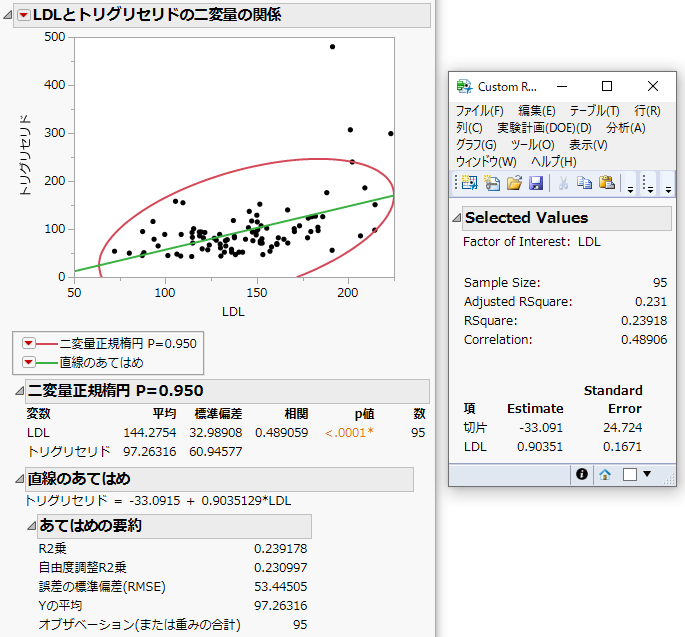Click the red ellipse line swatch in legend
Viewport: 685px width, 637px height.
pos(47,344)
